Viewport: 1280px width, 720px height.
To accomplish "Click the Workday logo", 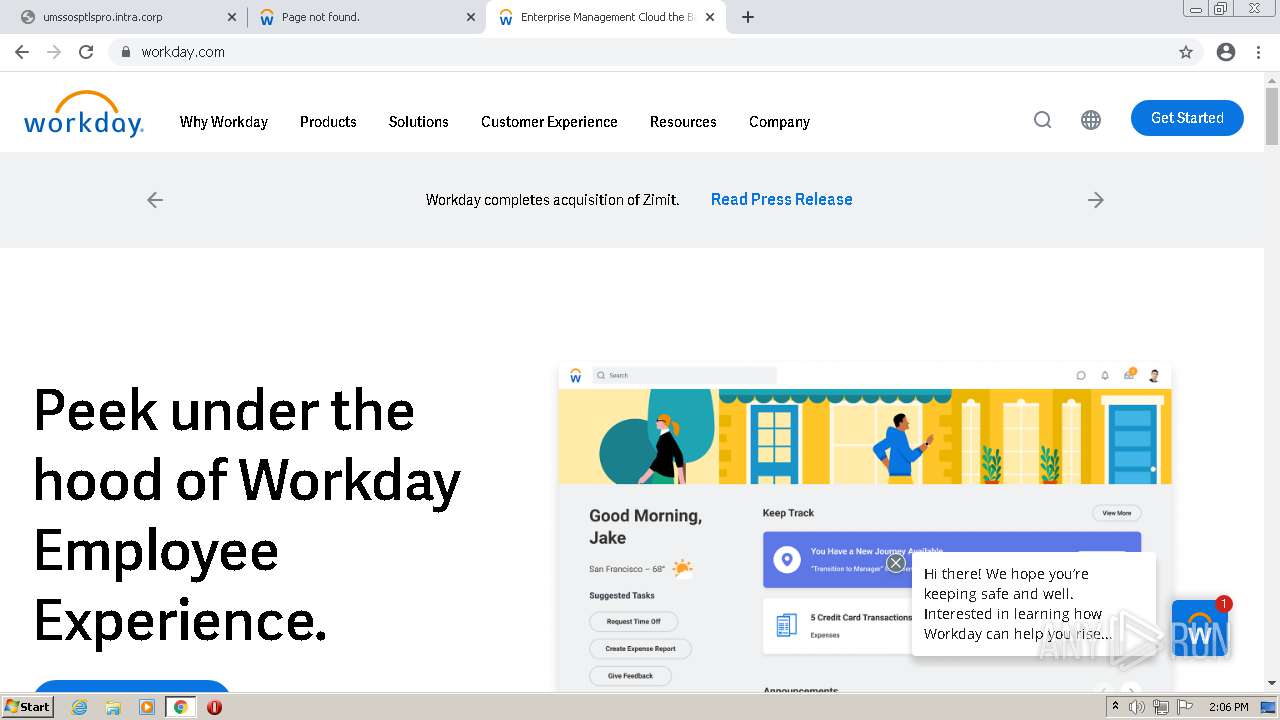I will tap(84, 114).
